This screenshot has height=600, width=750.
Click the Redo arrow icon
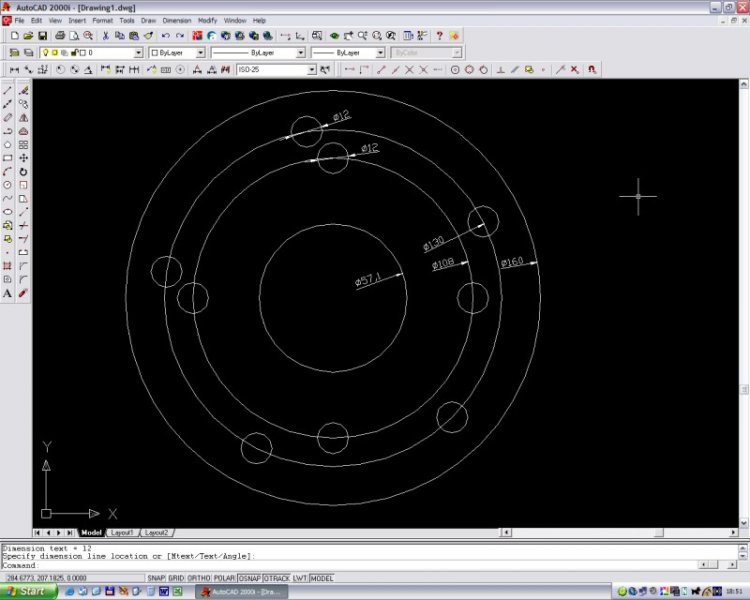pos(180,35)
